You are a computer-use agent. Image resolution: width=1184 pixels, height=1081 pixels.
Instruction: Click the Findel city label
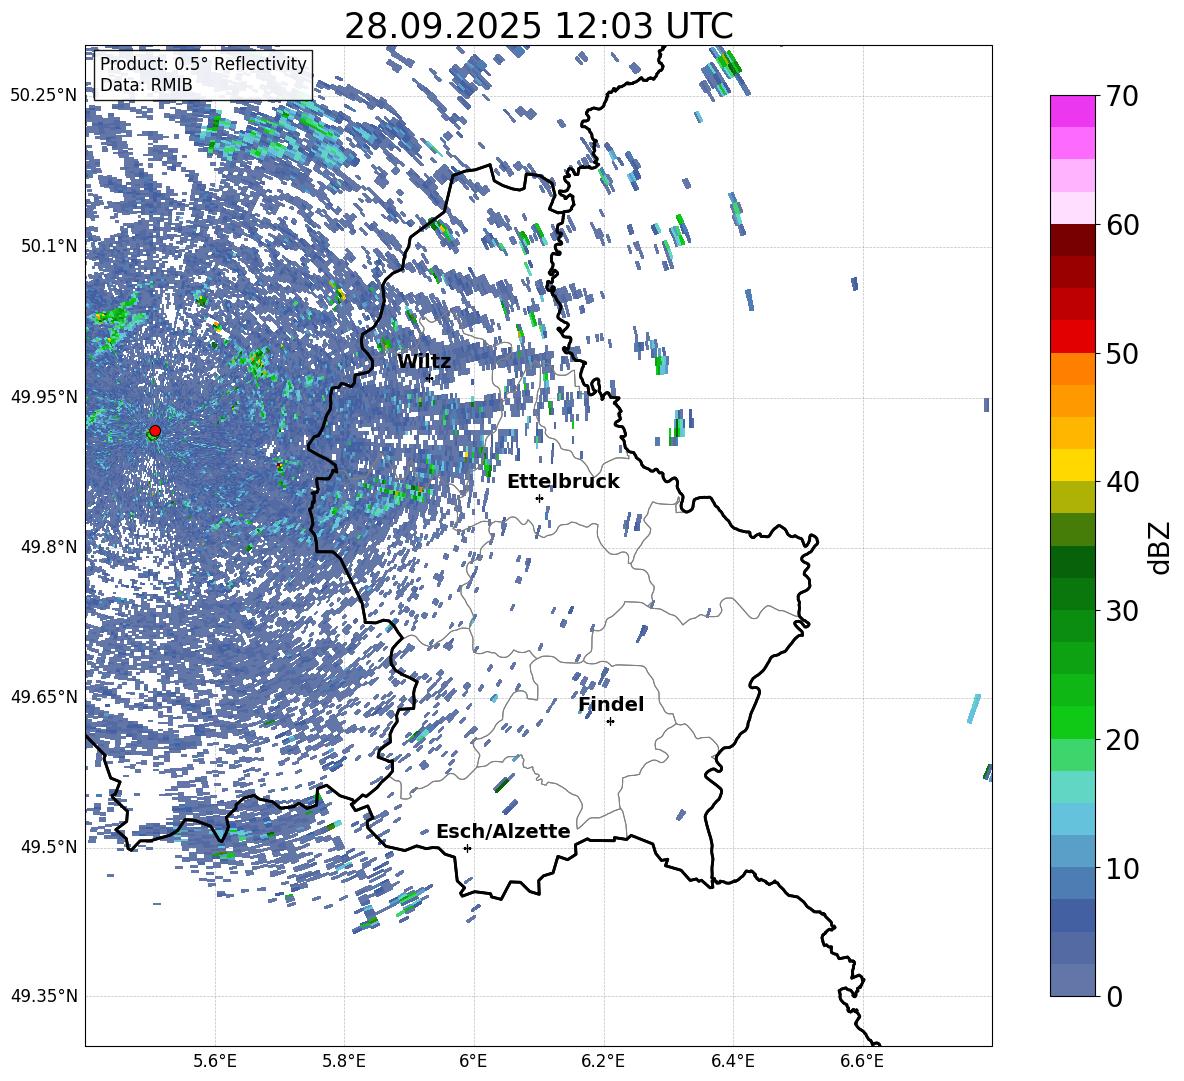(611, 704)
